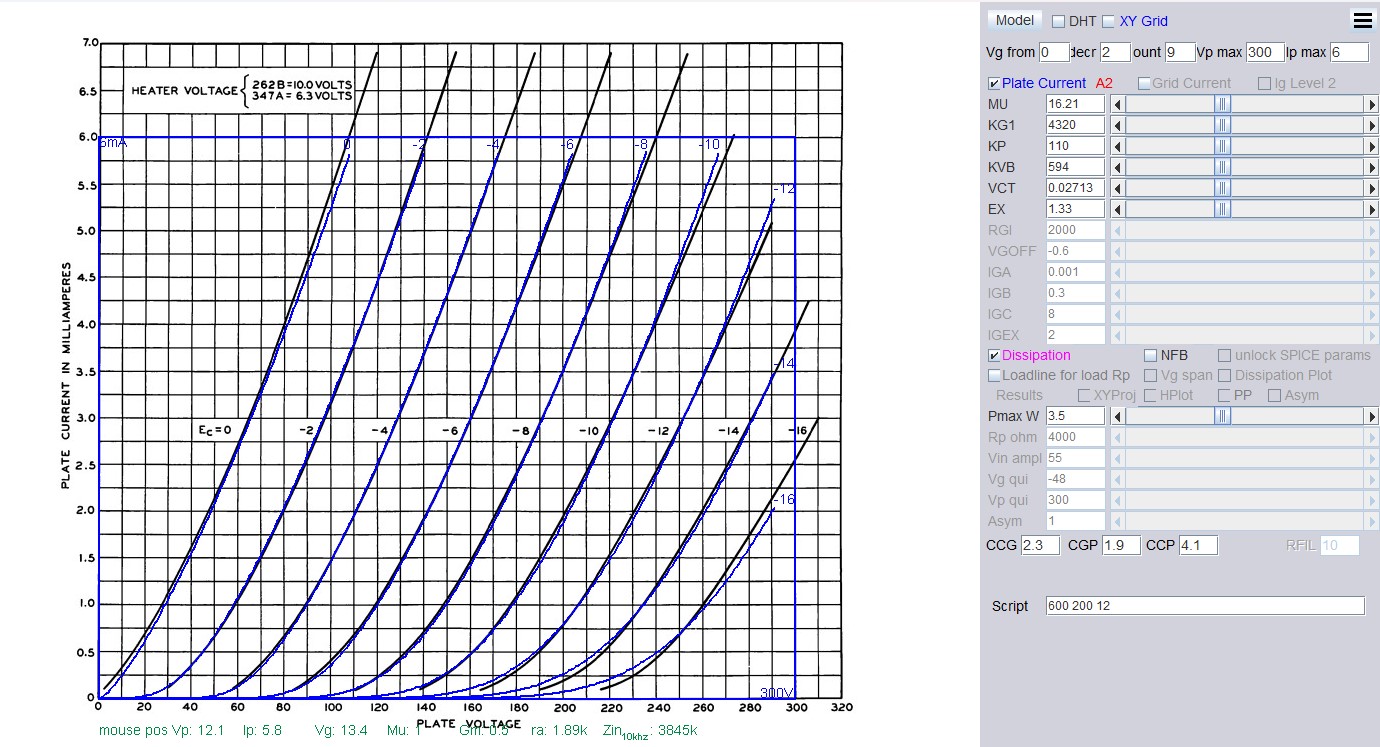Image resolution: width=1380 pixels, height=747 pixels.
Task: Decrease MU with left slider arrow
Action: [x=1118, y=104]
